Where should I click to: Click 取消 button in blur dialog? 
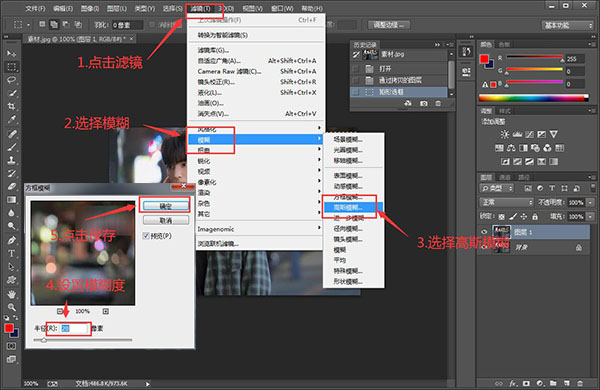point(166,220)
